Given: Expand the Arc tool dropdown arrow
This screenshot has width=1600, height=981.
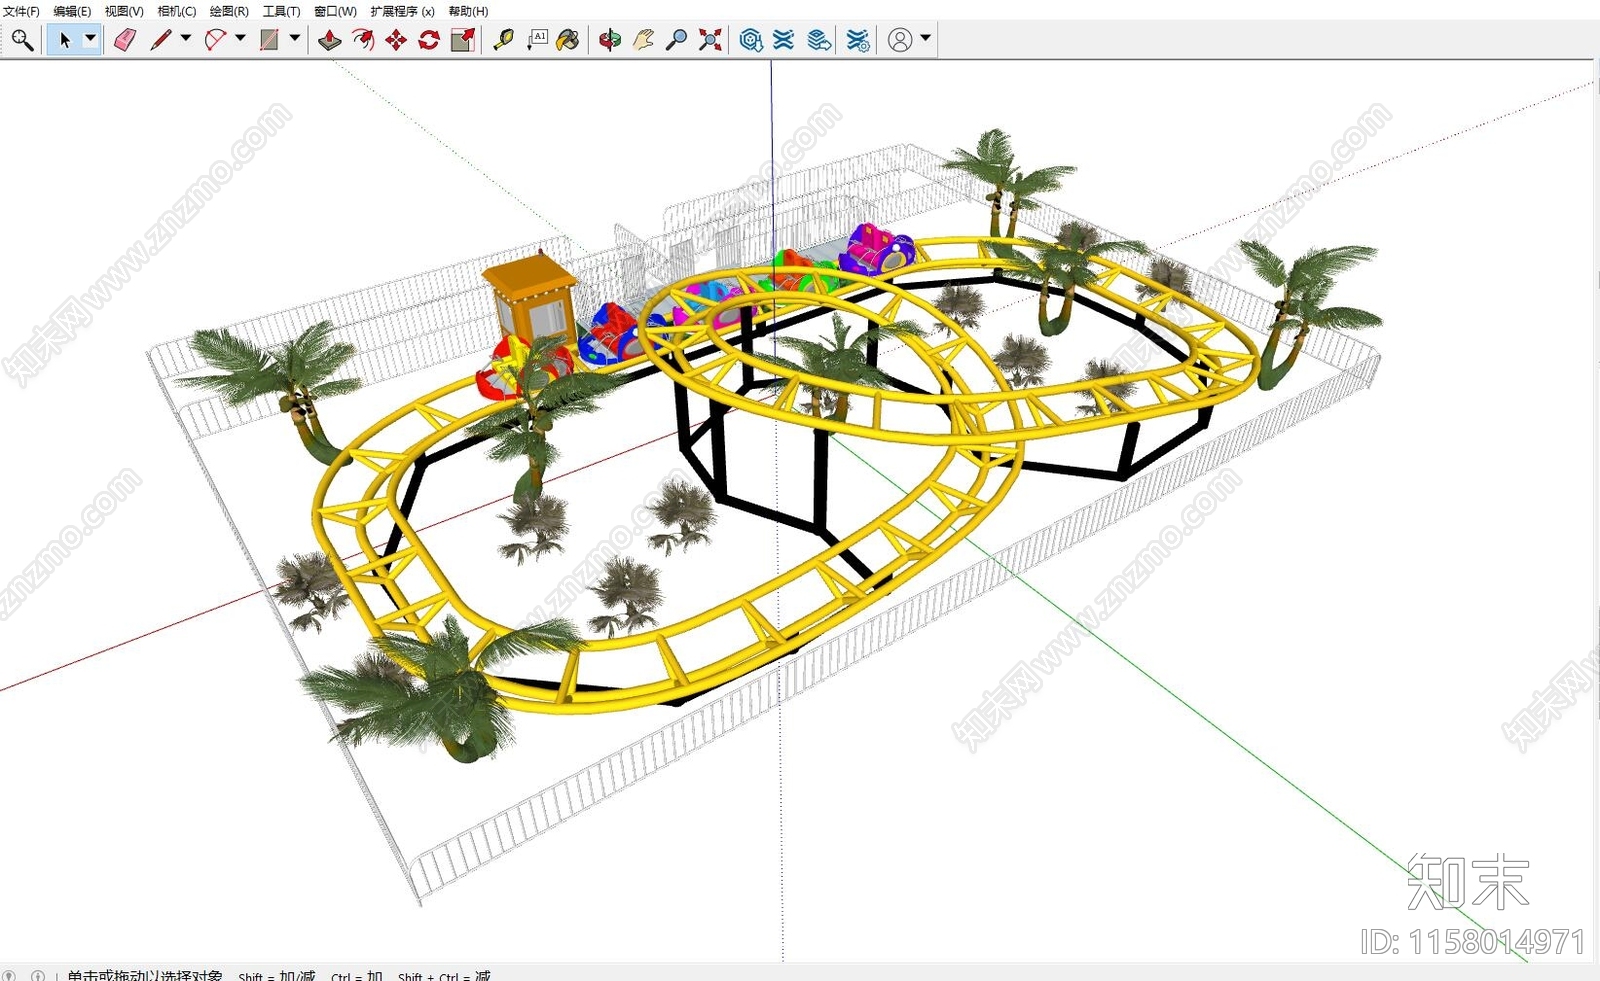Looking at the screenshot, I should click(x=240, y=39).
